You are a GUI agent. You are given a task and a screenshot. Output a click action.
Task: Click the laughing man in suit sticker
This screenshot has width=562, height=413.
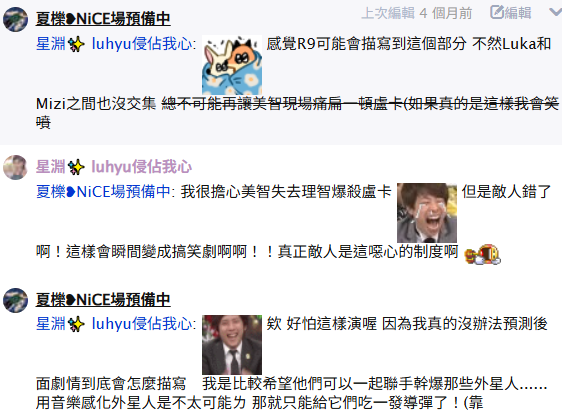(232, 345)
